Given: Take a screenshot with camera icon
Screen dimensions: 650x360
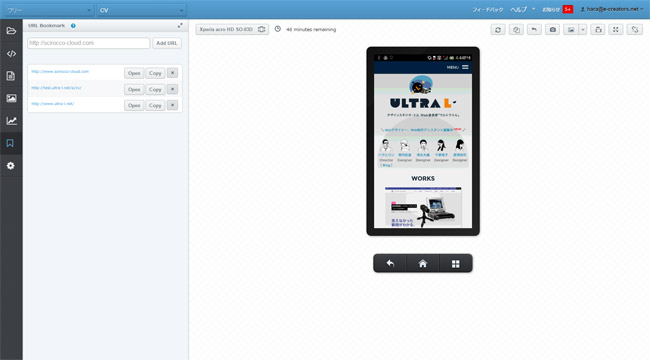Looking at the screenshot, I should click(x=553, y=29).
